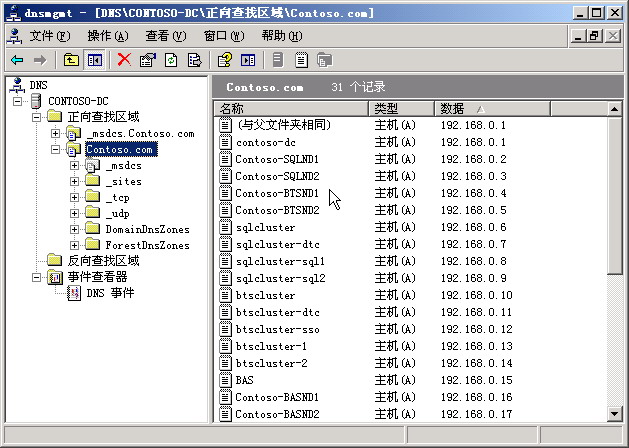Click the 反向查找区域 folder icon
The width and height of the screenshot is (629, 448).
55,261
